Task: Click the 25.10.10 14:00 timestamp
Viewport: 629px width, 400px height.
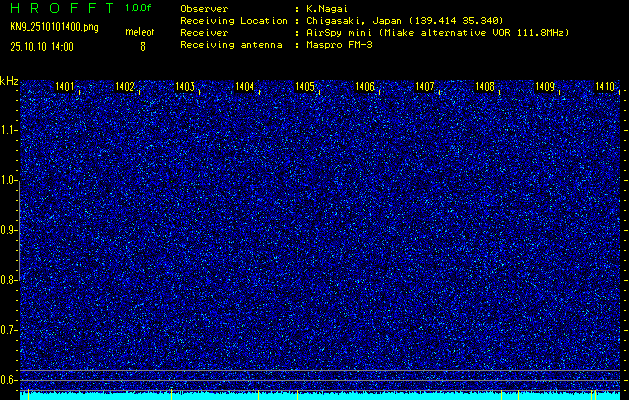Action: tap(42, 46)
